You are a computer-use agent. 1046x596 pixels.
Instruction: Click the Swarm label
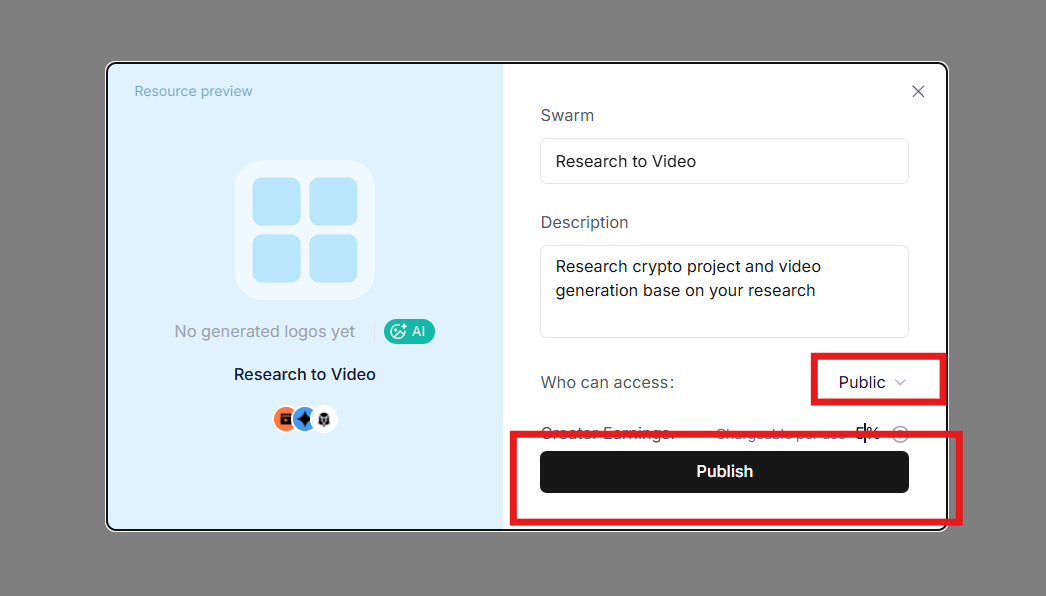tap(567, 115)
